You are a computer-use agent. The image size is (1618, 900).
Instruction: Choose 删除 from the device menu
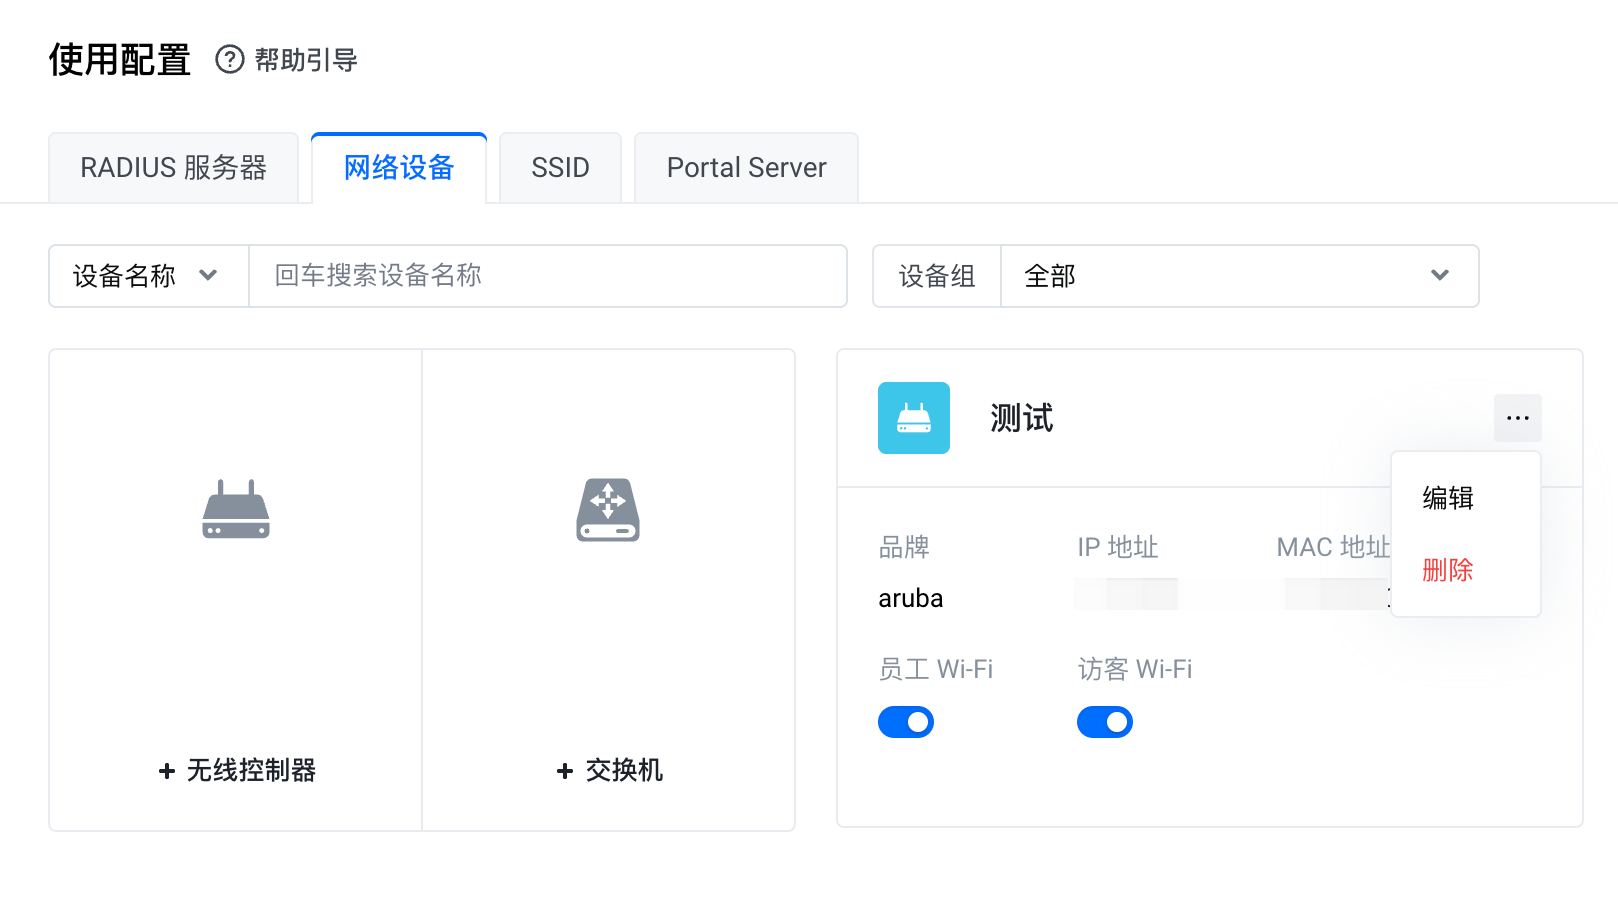(1448, 570)
